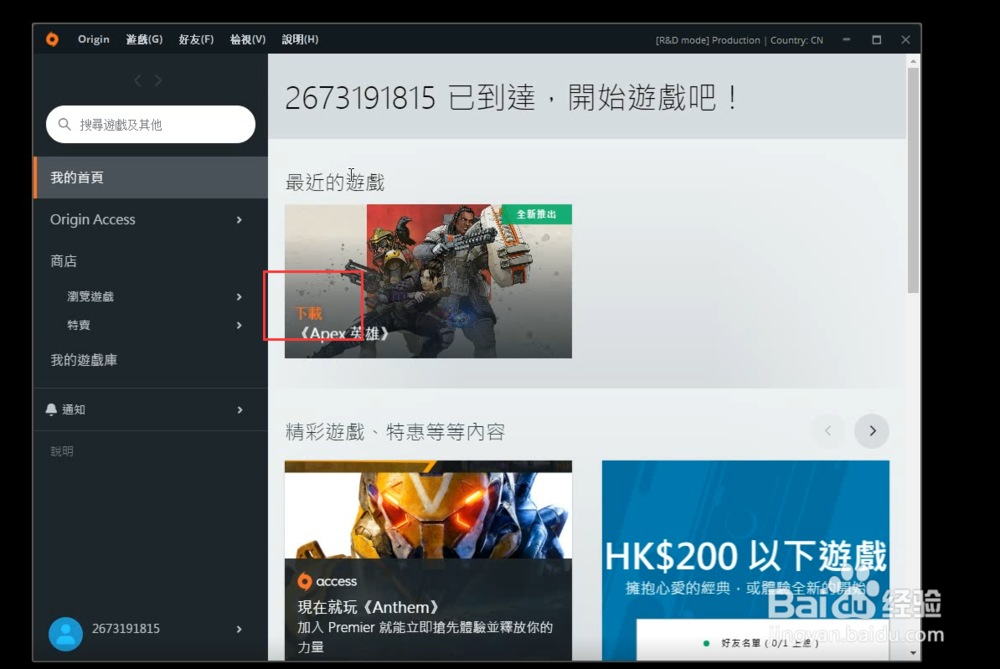1000x669 pixels.
Task: Open the 檢視(V) menu
Action: coord(247,40)
